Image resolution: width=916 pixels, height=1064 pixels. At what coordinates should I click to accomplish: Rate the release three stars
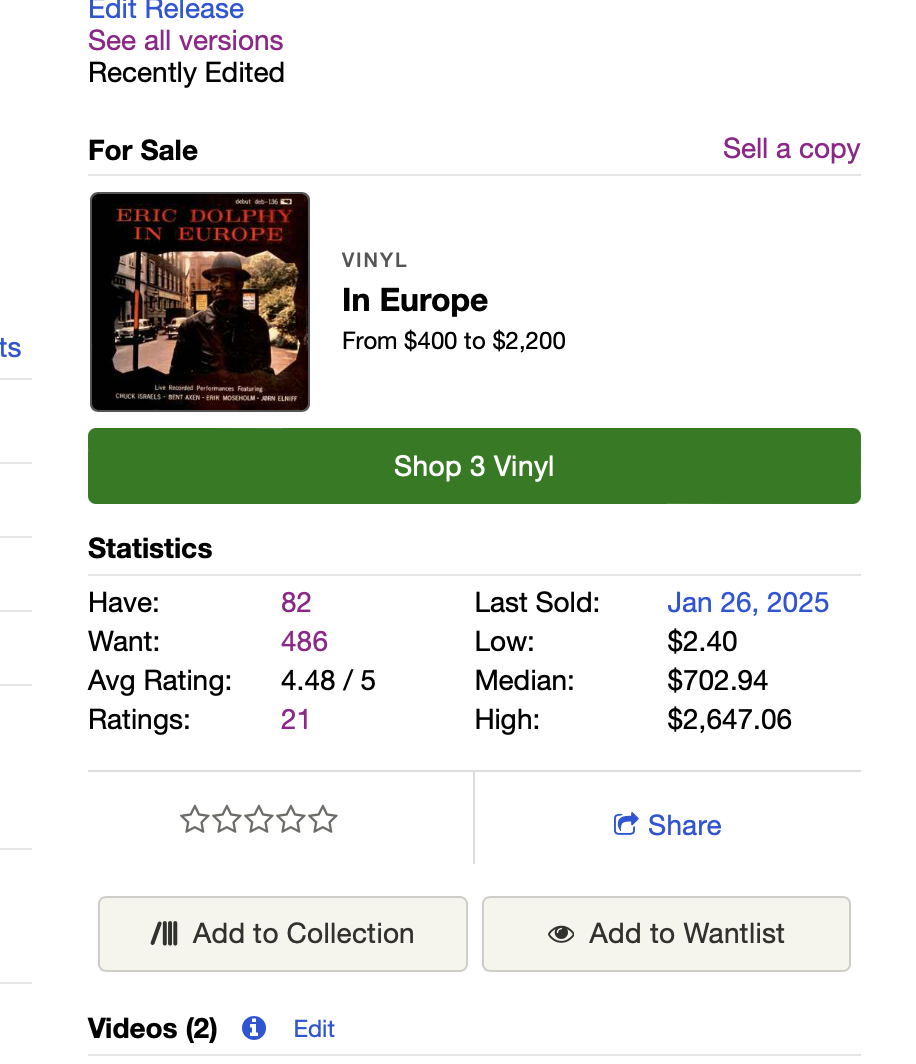(x=259, y=821)
